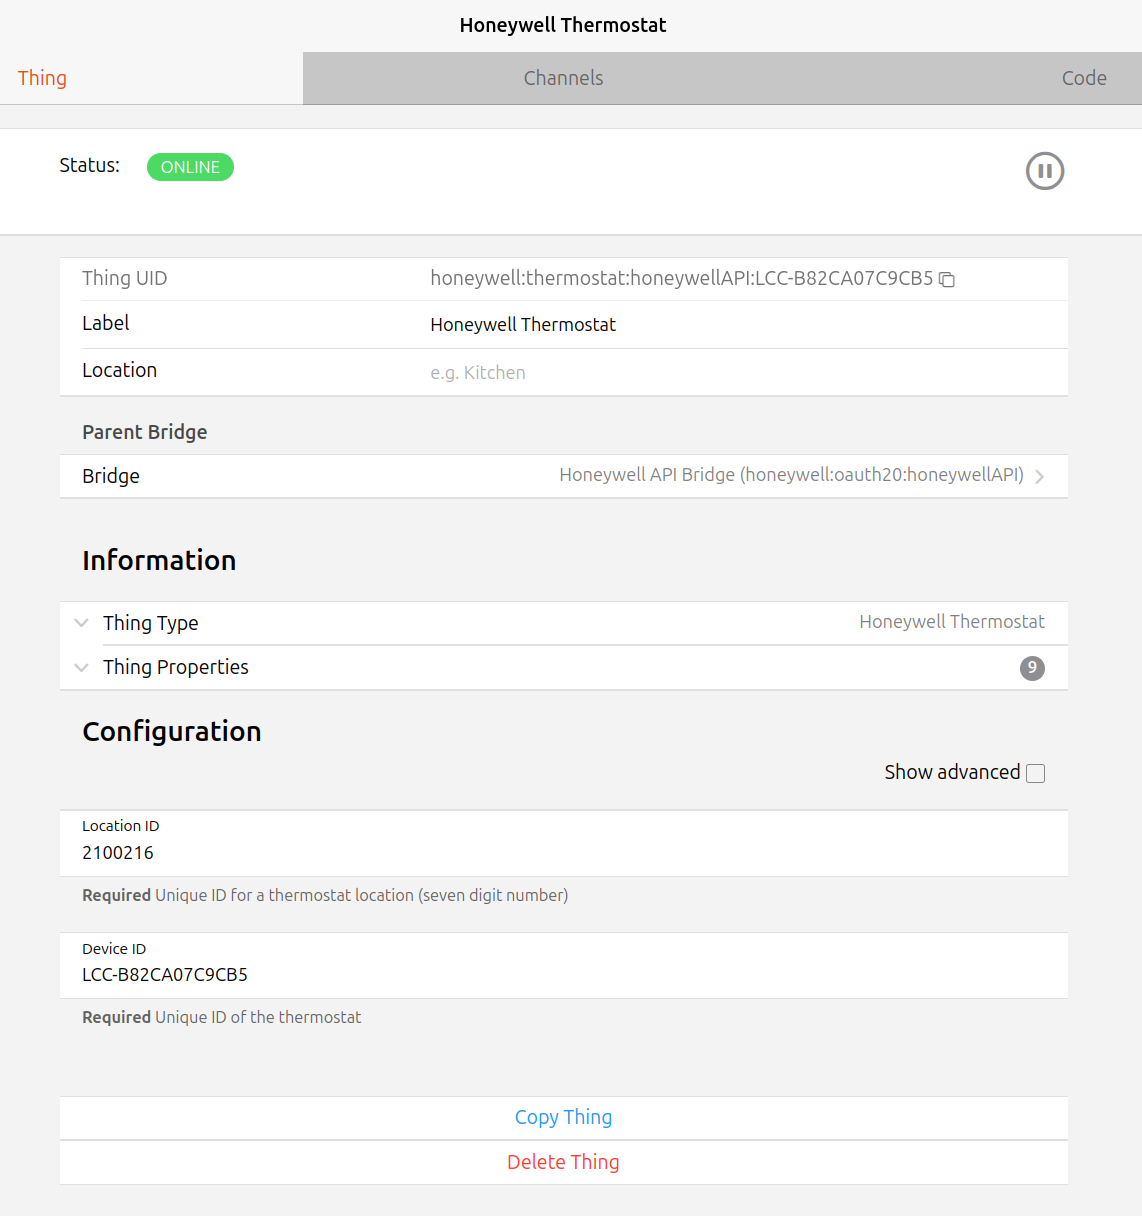Expand the Thing Type section
The image size is (1142, 1216).
[x=150, y=623]
